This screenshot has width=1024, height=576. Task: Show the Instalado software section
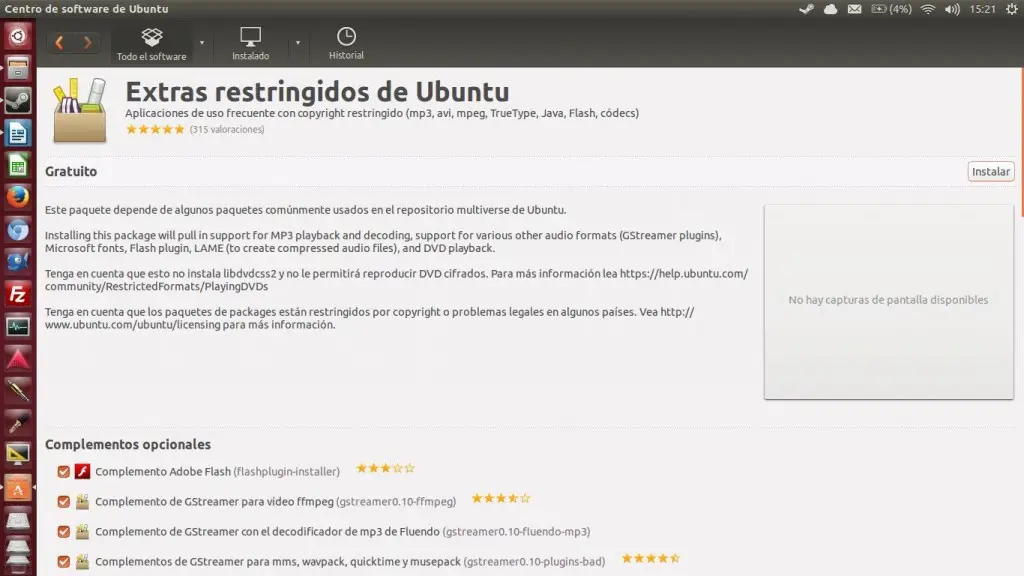[x=251, y=44]
